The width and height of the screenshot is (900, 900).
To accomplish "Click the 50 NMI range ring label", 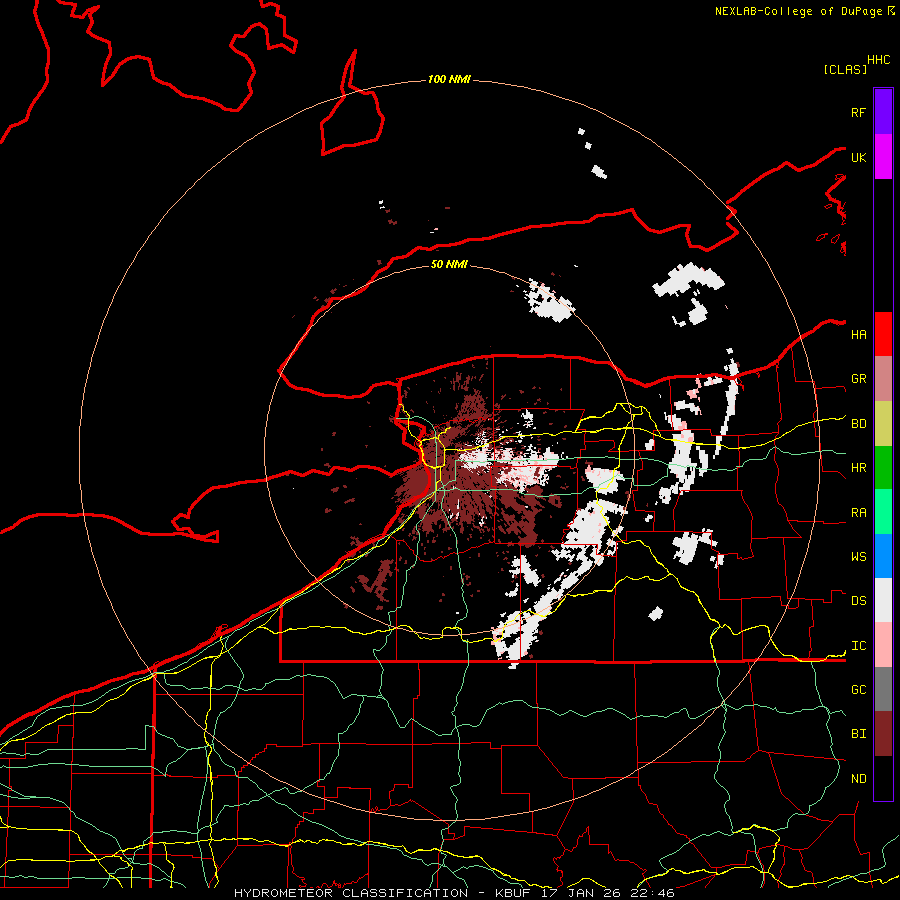I will (x=449, y=264).
